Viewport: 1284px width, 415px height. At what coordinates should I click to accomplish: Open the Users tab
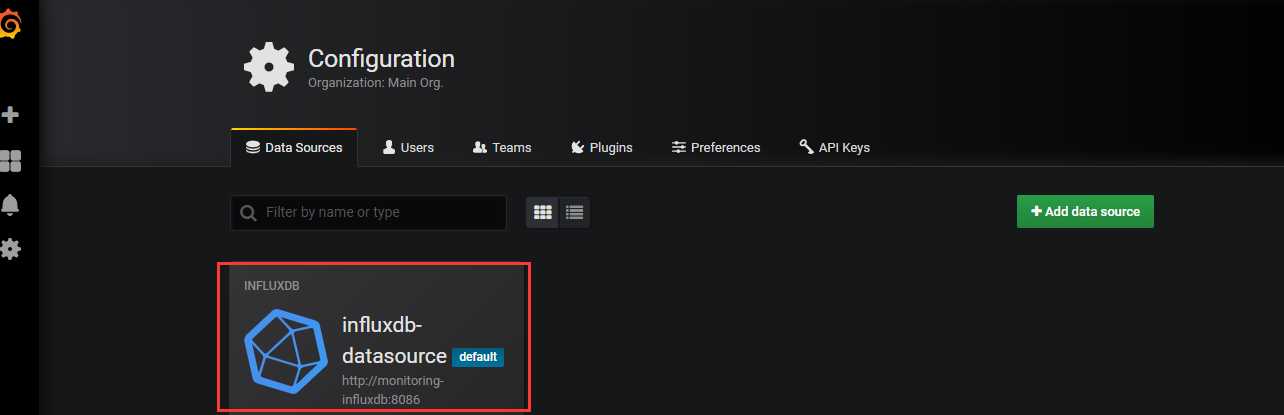pos(408,147)
